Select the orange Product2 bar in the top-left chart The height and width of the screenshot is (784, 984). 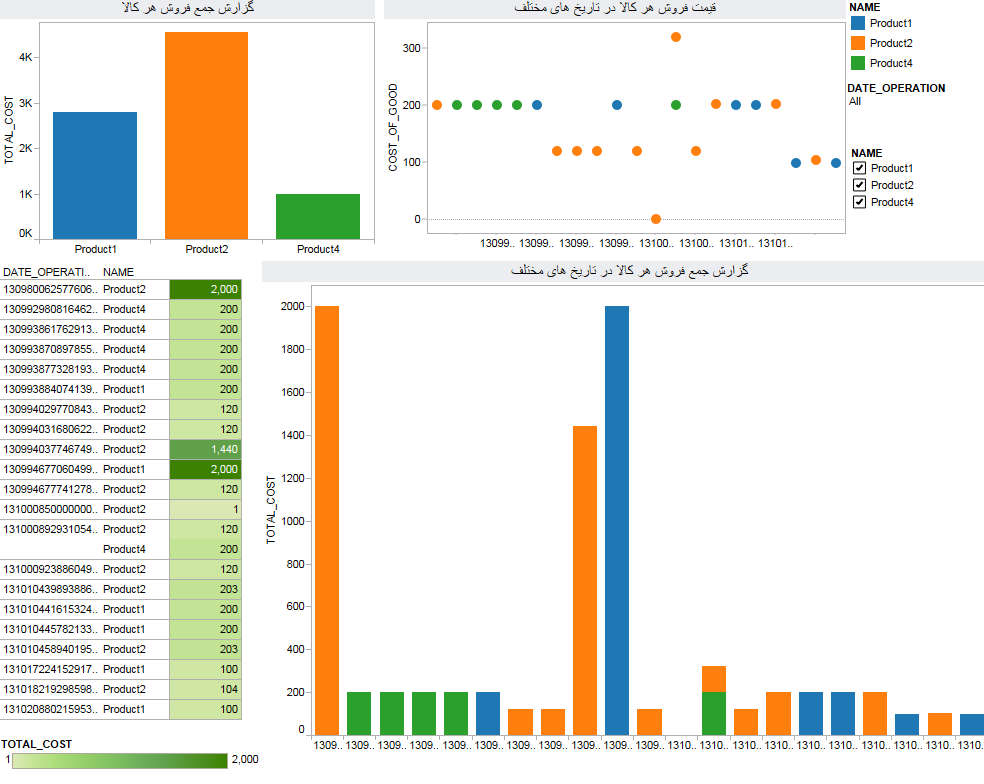(206, 136)
